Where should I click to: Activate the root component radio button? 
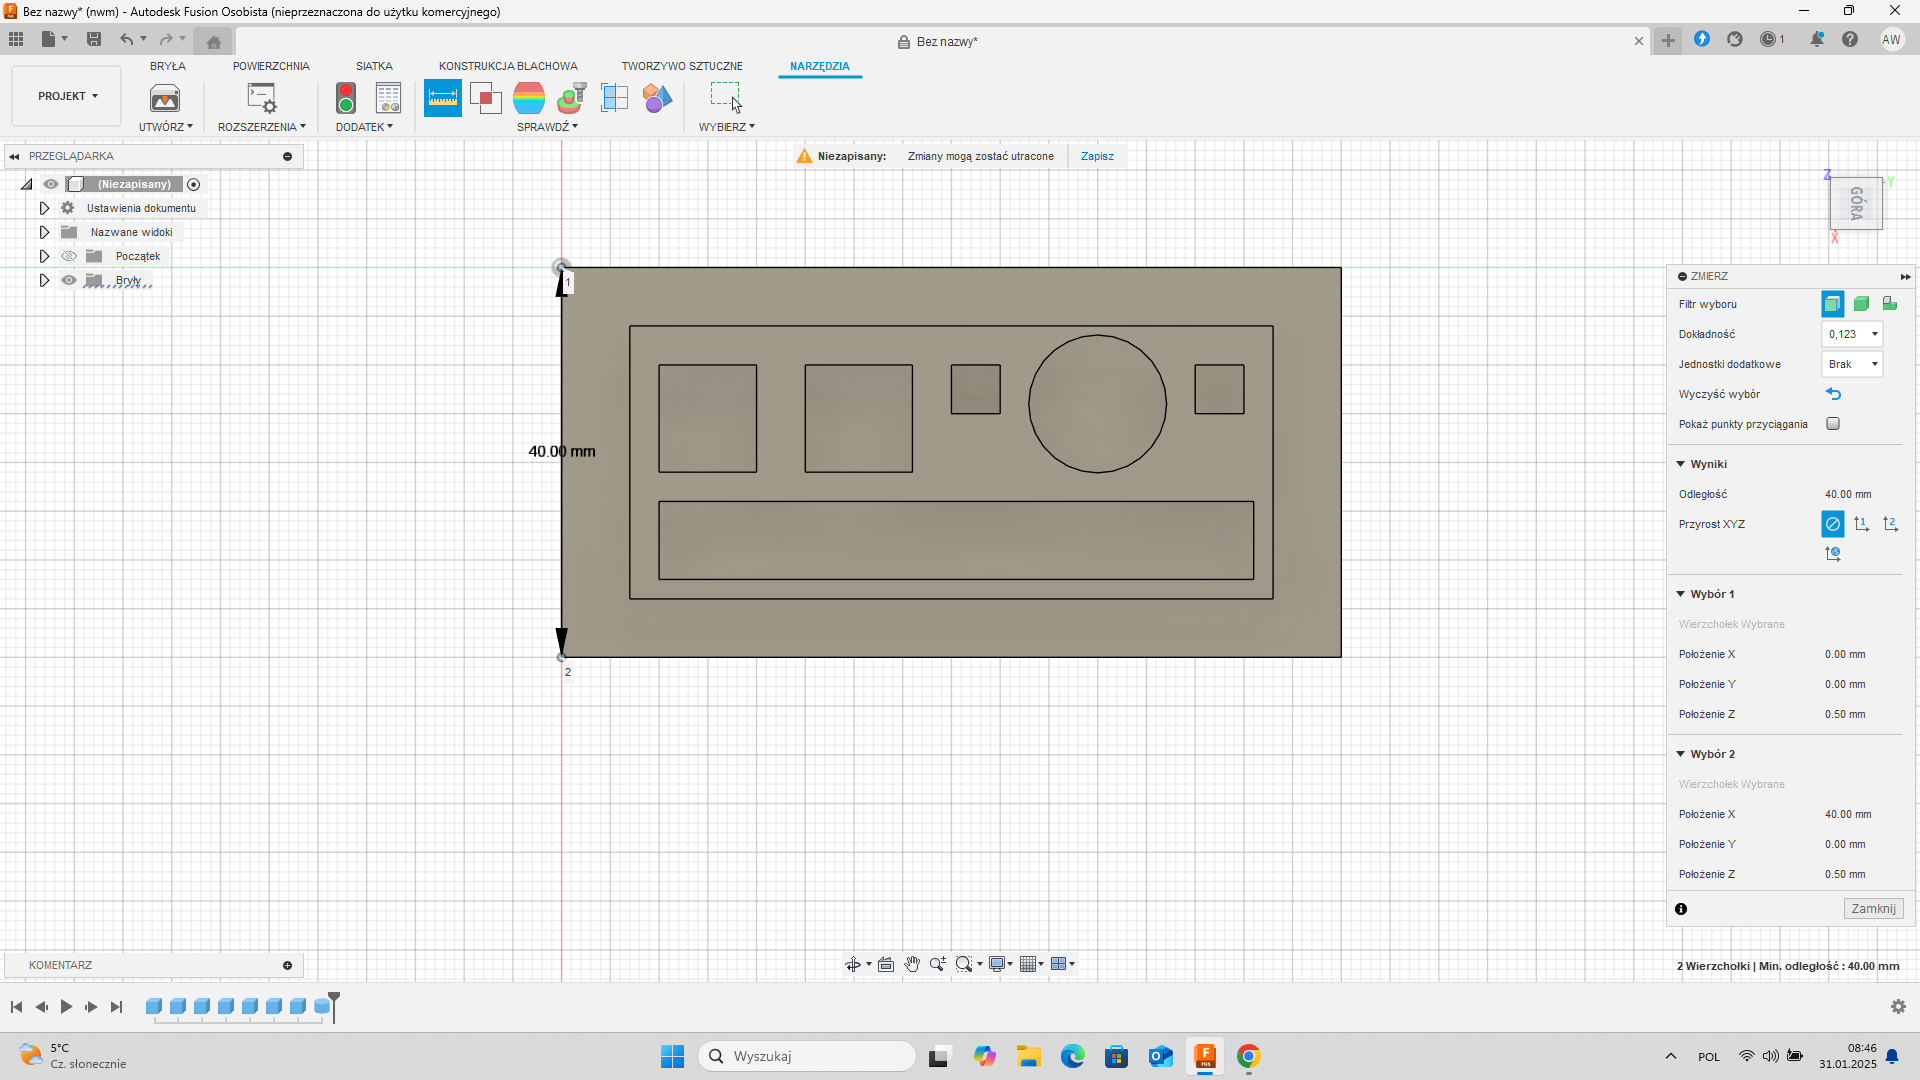pyautogui.click(x=194, y=184)
